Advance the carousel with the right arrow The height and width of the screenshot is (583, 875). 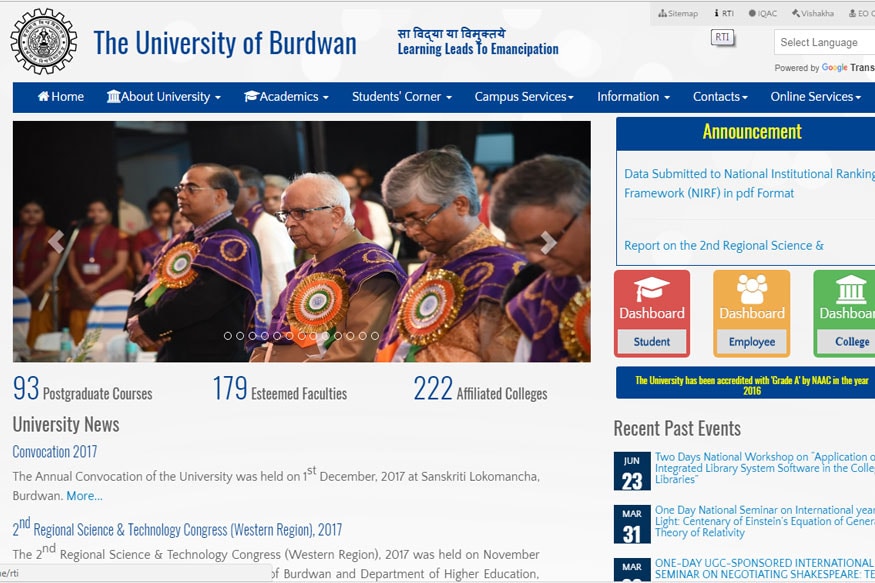tap(547, 241)
